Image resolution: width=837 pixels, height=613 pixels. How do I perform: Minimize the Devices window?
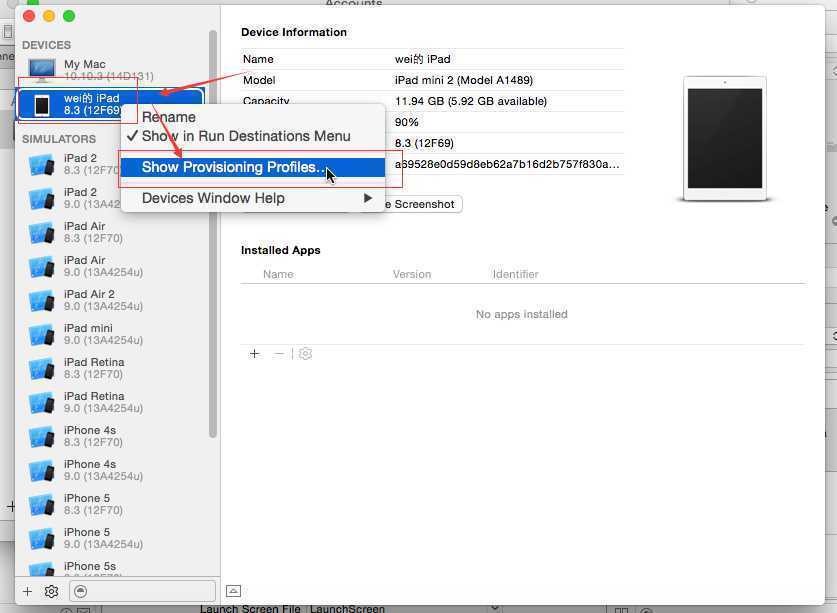click(x=49, y=16)
